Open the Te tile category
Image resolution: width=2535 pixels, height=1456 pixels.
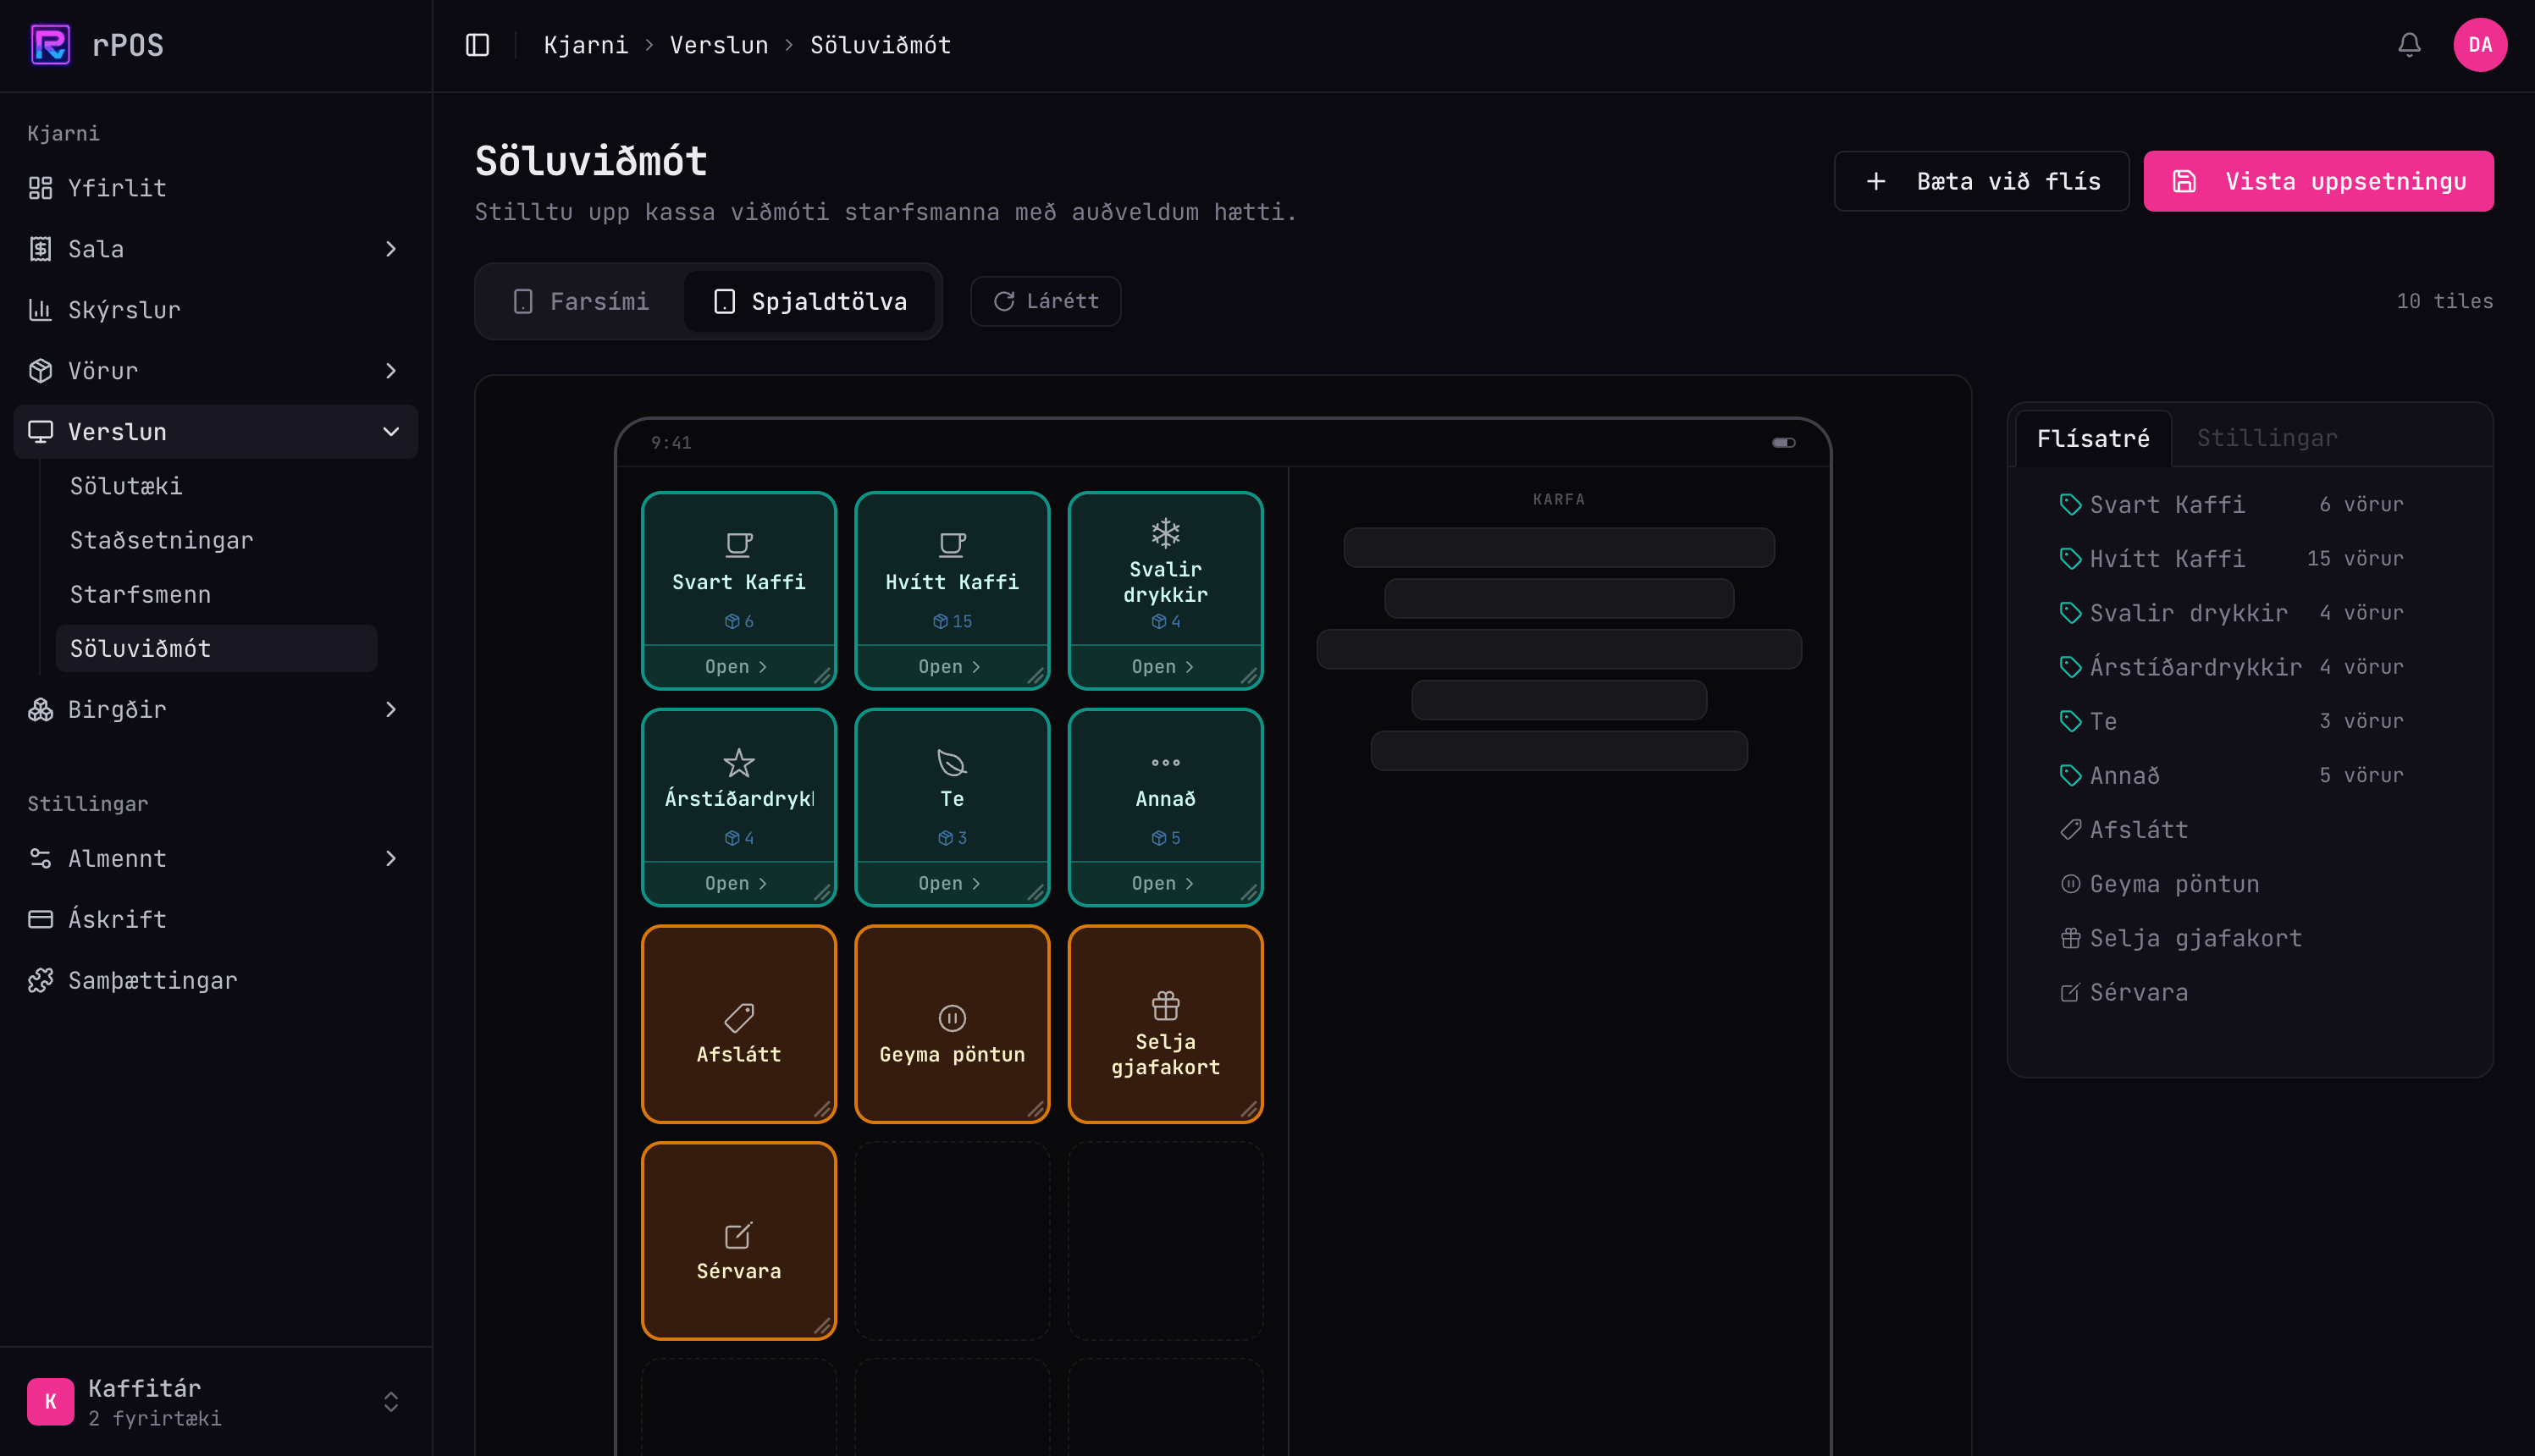pyautogui.click(x=950, y=884)
